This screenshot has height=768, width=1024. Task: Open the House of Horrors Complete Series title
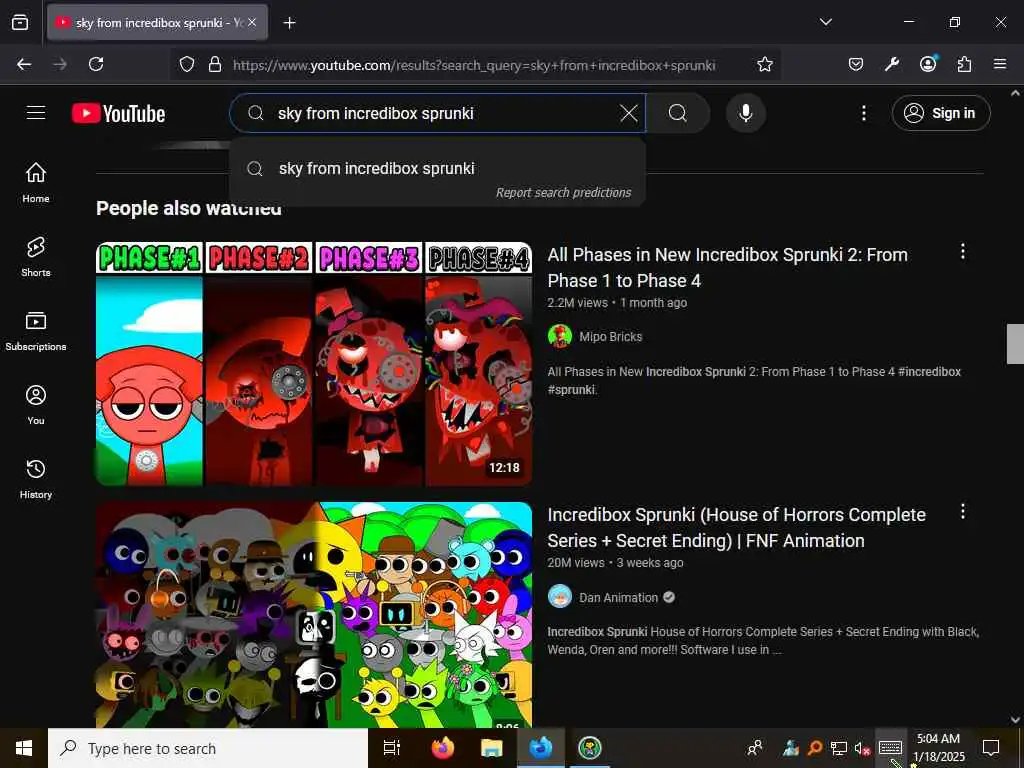click(737, 528)
